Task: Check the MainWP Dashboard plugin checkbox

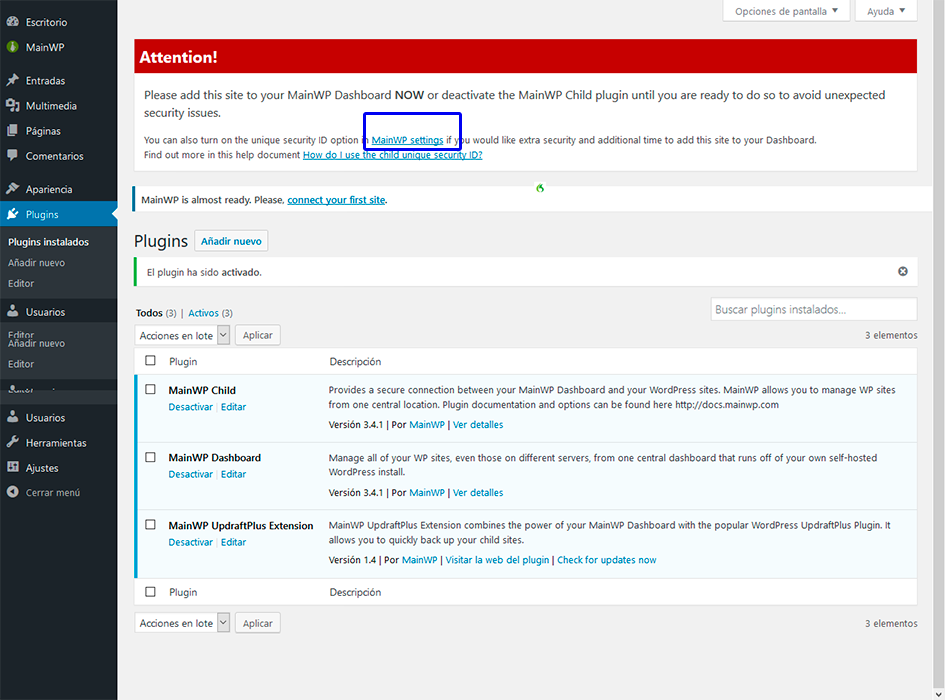Action: pyautogui.click(x=150, y=457)
